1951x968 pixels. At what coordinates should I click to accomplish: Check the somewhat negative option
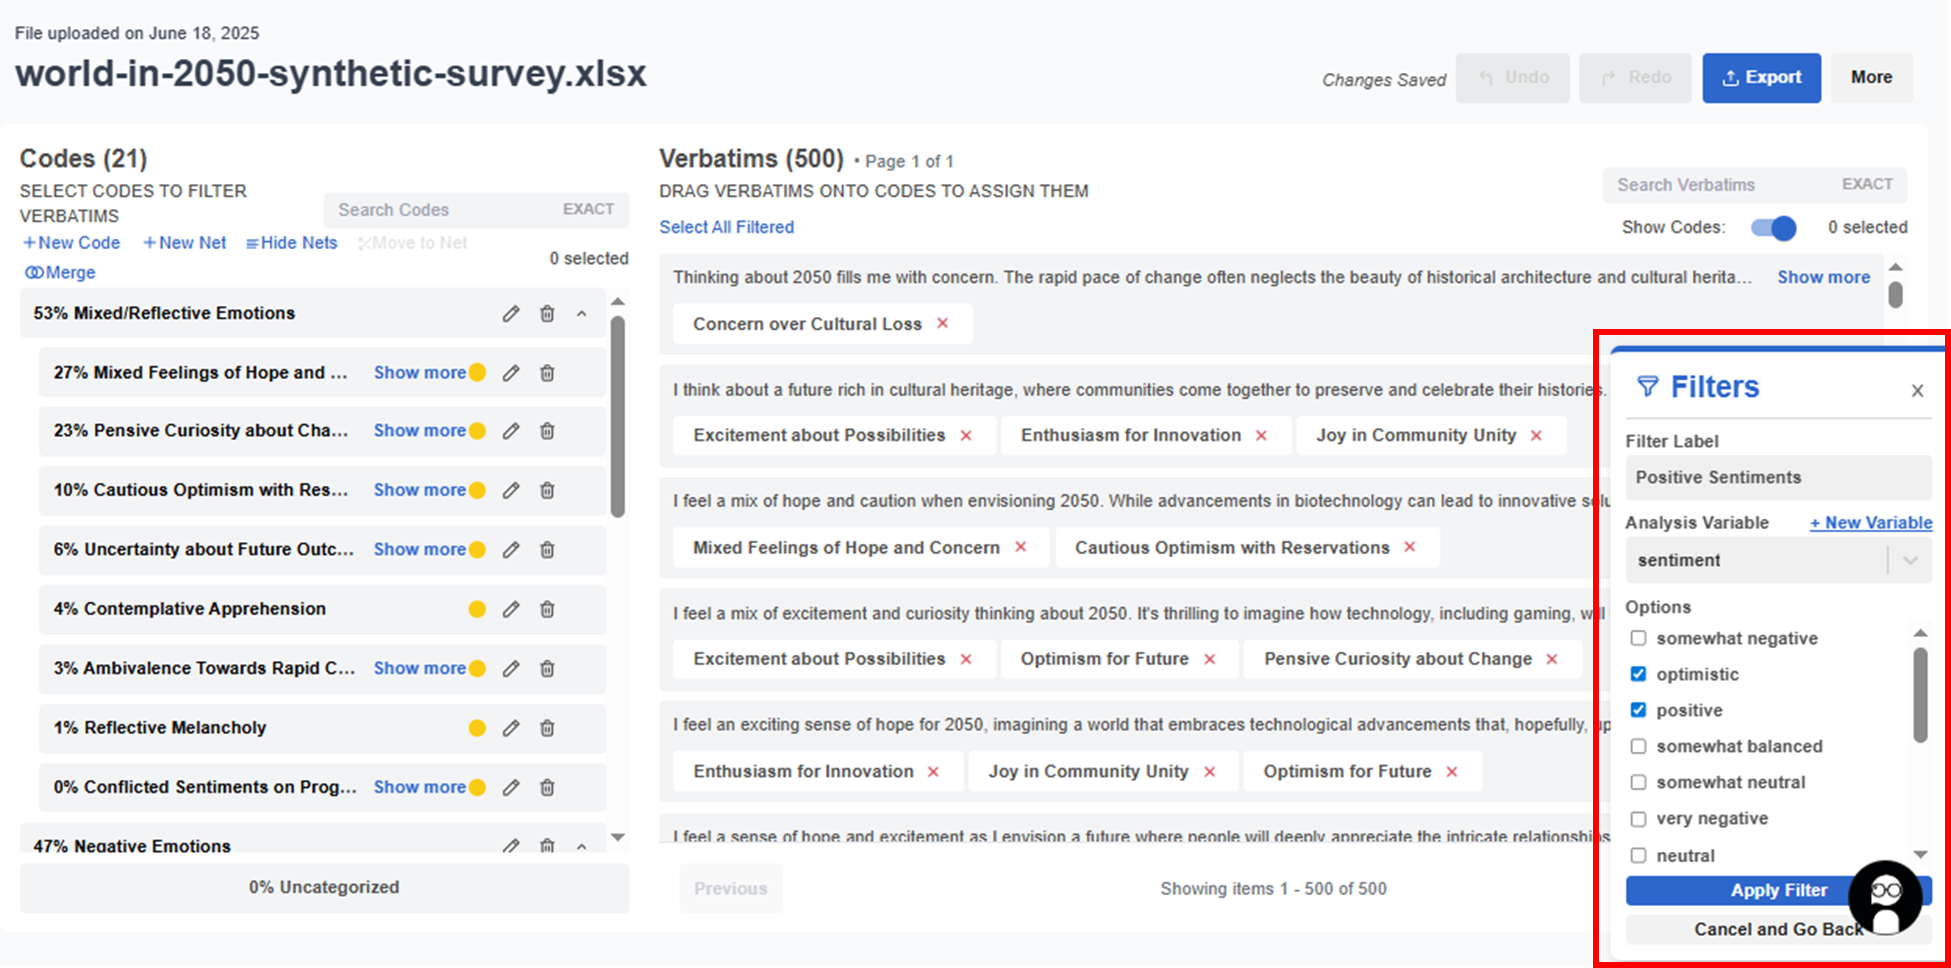(1638, 638)
